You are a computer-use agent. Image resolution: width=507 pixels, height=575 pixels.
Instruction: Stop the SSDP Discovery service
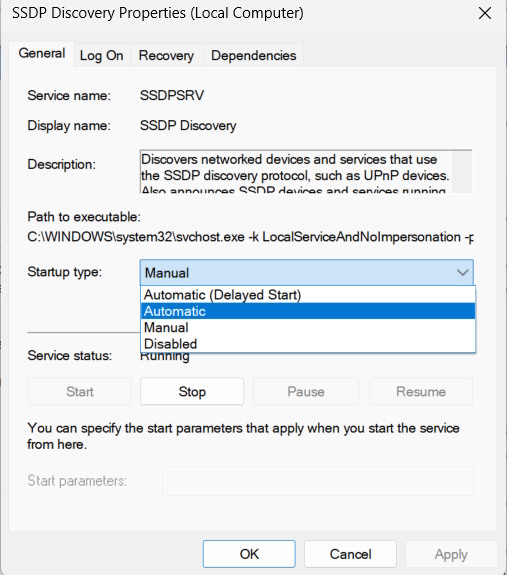click(x=192, y=391)
